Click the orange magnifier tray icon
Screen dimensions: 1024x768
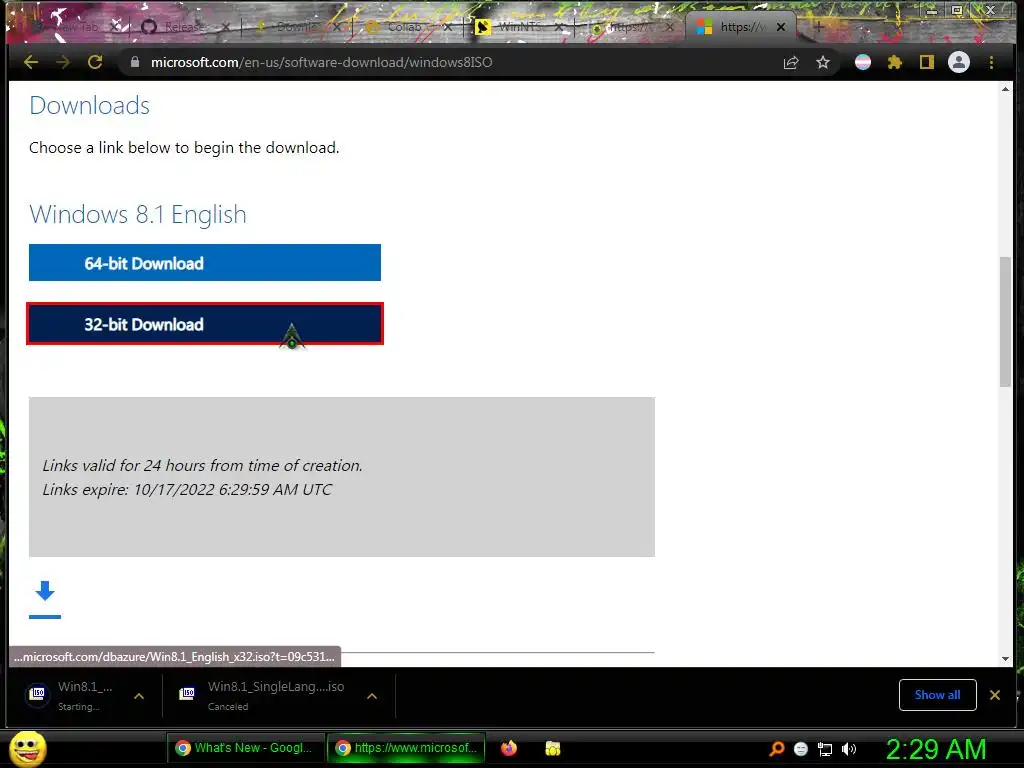coord(777,748)
